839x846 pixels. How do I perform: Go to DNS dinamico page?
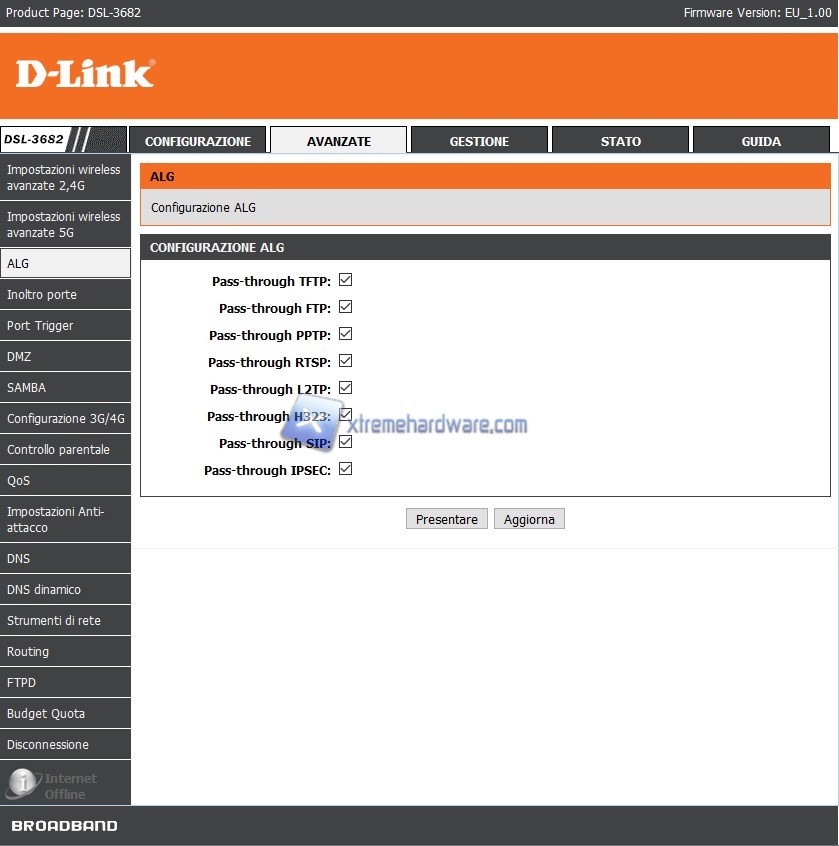(65, 589)
